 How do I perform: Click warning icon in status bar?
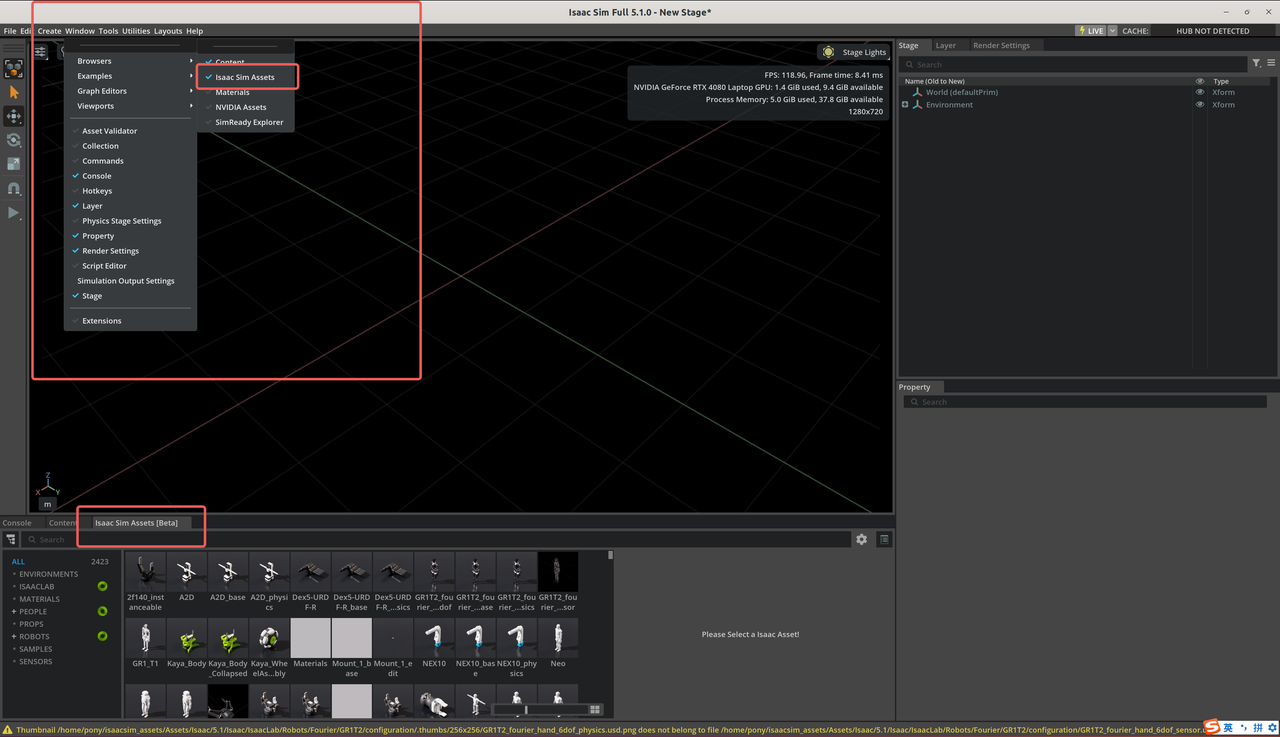point(8,729)
